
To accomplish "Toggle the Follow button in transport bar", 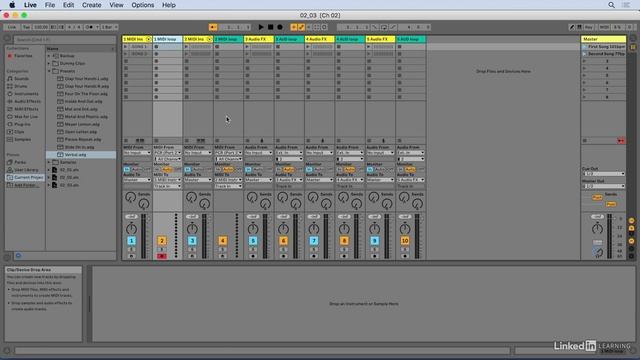I will tap(213, 27).
